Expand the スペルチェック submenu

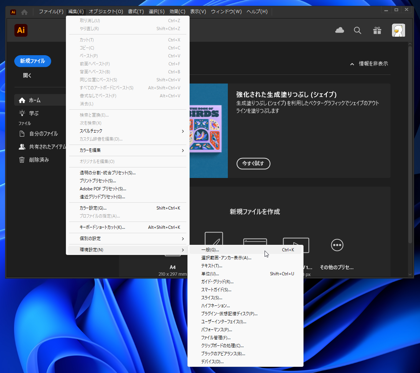tap(128, 131)
